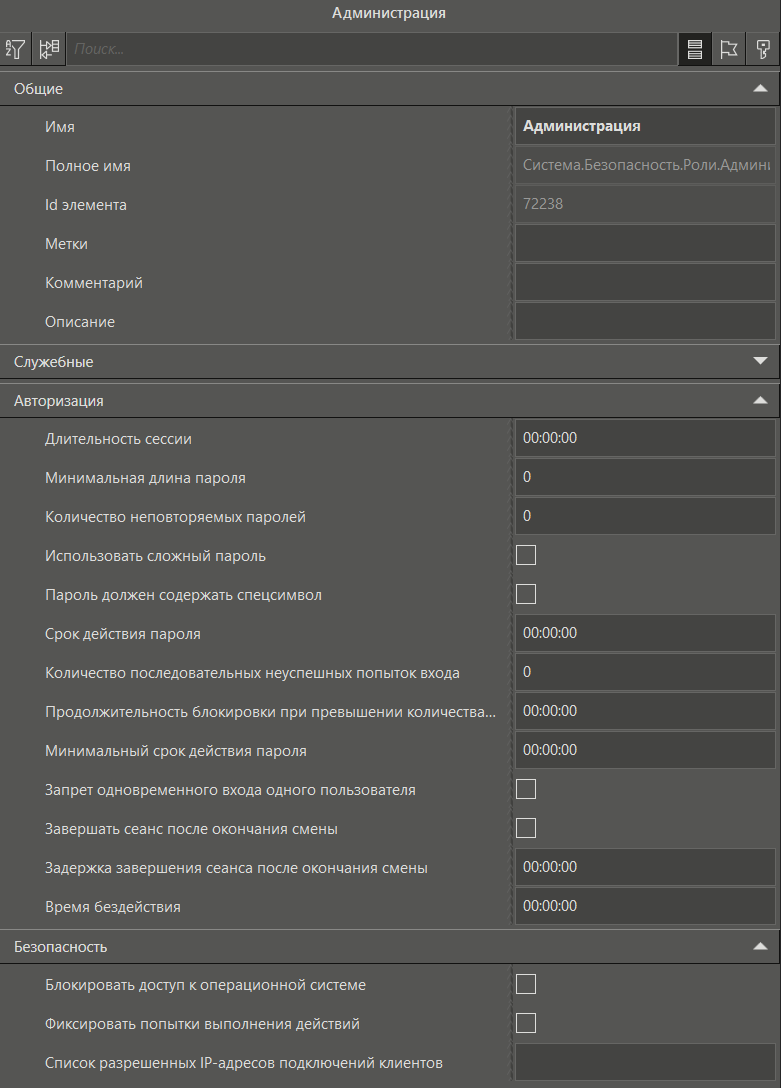Select the list view properties icon
The height and width of the screenshot is (1088, 781).
(x=695, y=49)
